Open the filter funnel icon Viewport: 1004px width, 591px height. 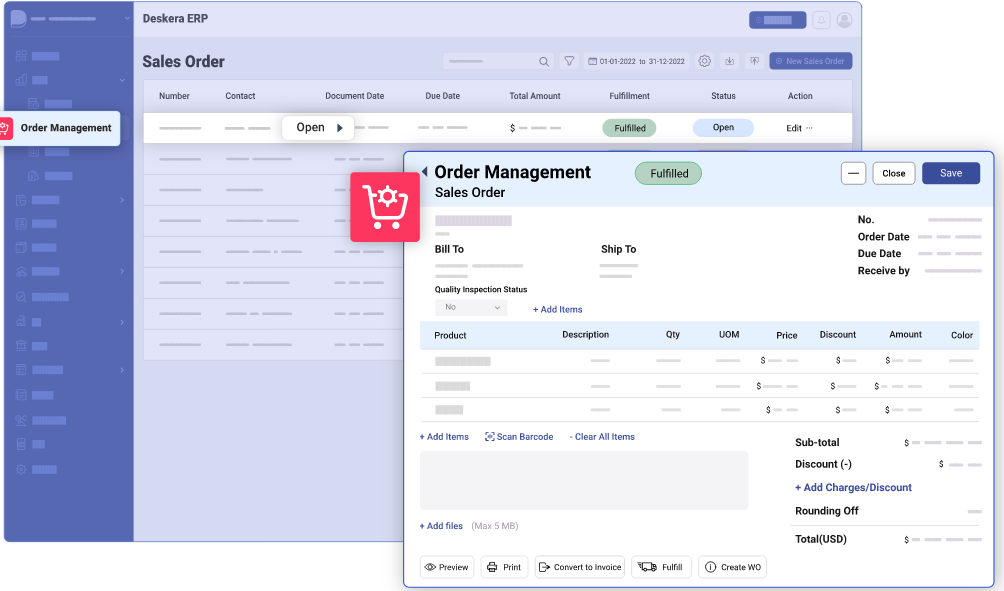[x=569, y=61]
